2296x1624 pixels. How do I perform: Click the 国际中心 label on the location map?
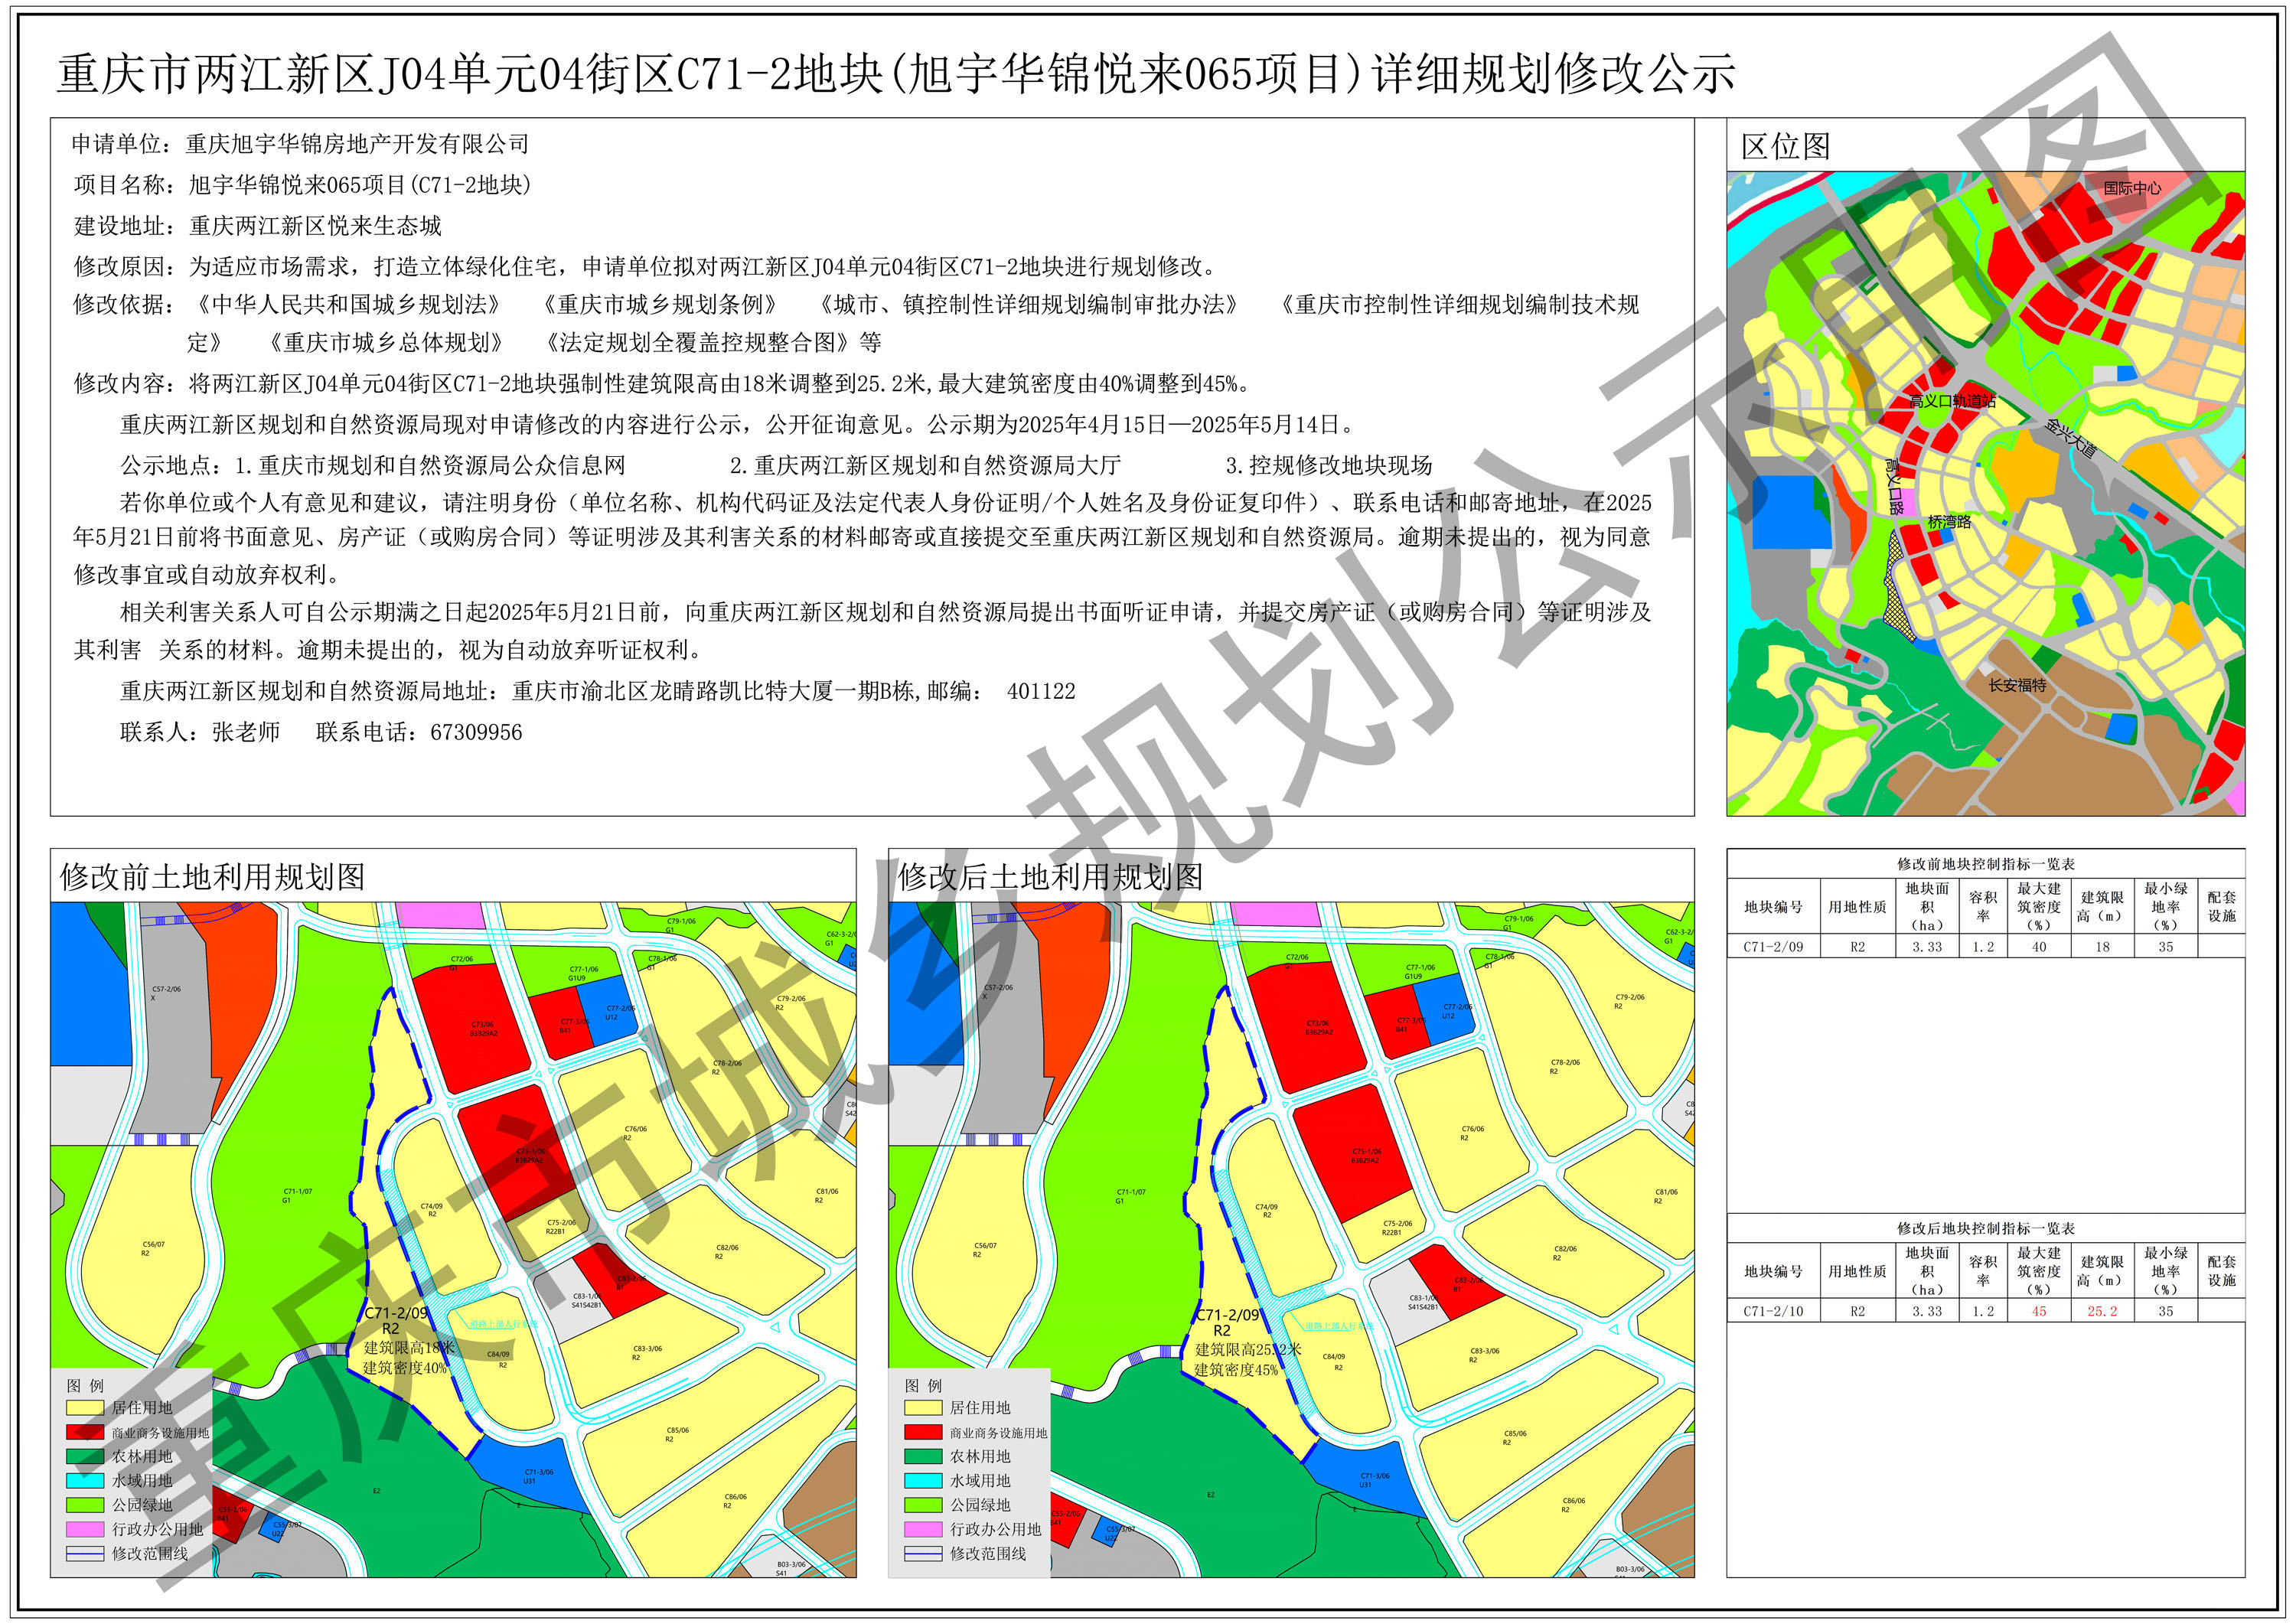[x=2132, y=188]
